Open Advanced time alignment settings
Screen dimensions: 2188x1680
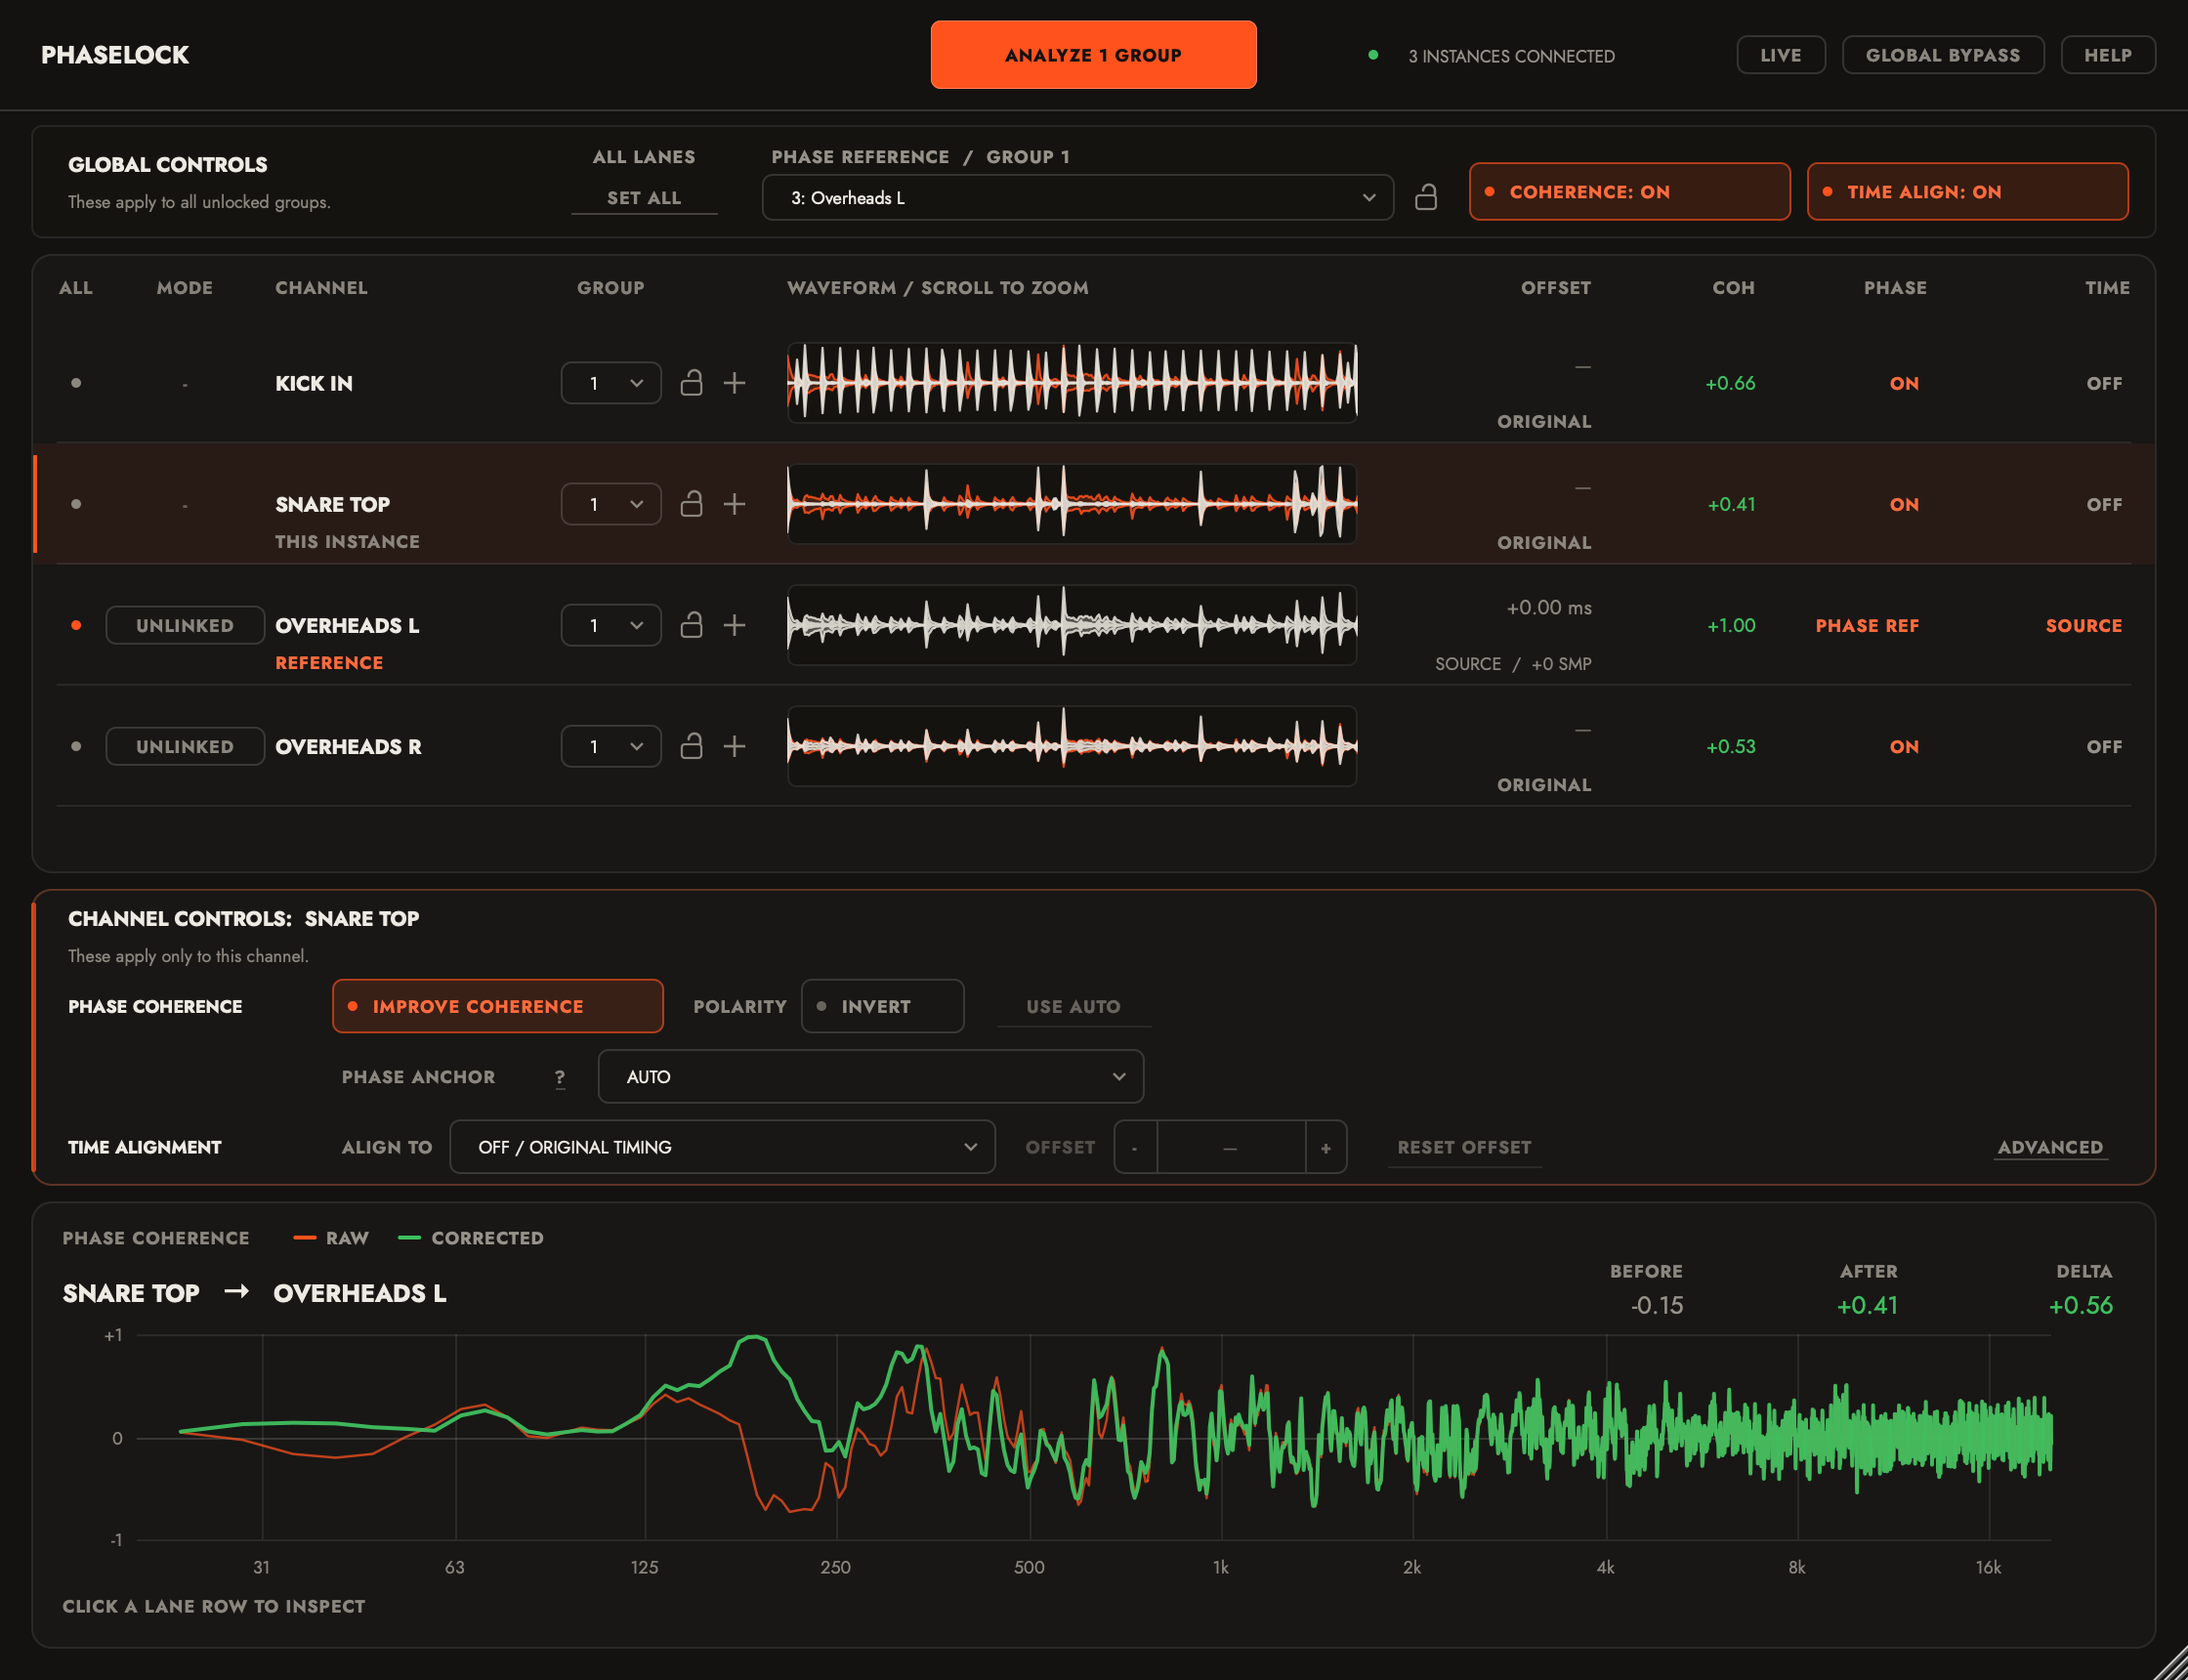(x=2050, y=1147)
